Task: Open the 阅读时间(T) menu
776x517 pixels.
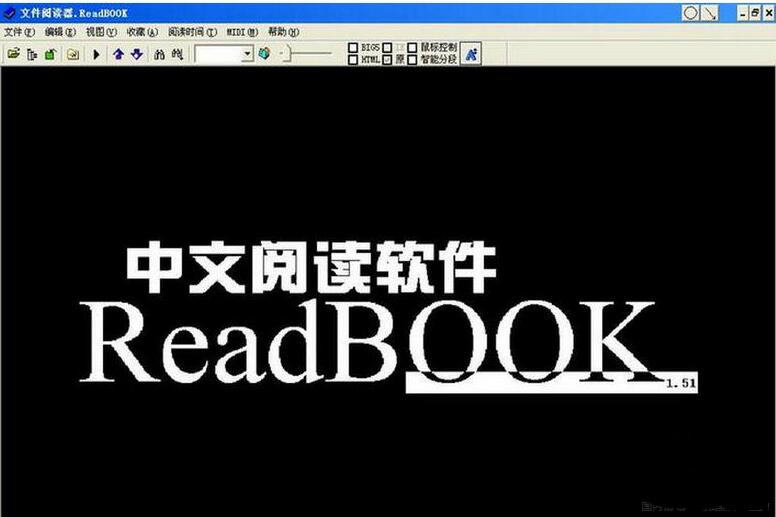Action: pyautogui.click(x=193, y=32)
